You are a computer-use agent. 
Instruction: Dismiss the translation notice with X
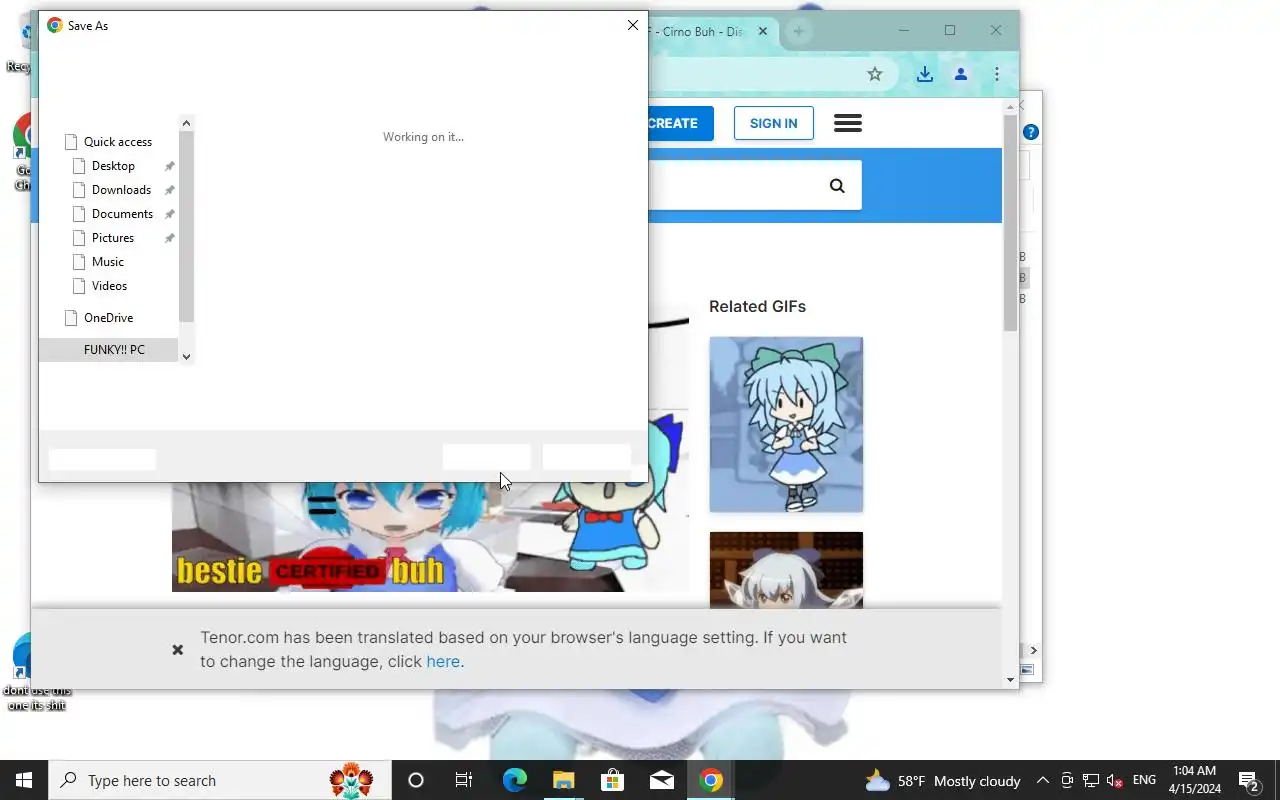(x=177, y=650)
